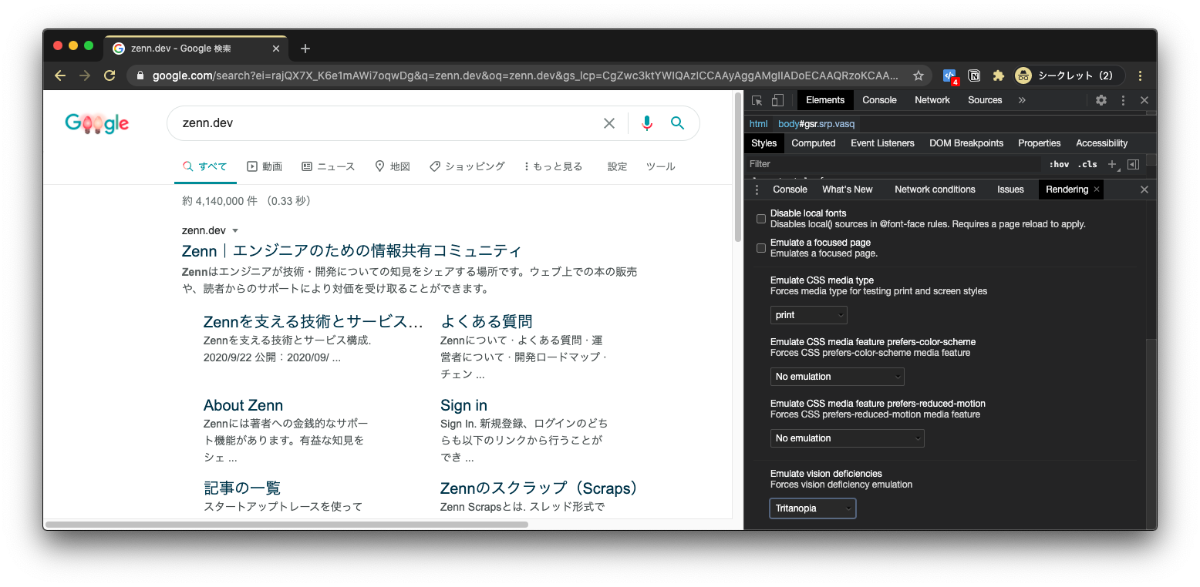
Task: Select the ショッピング search filter tab
Action: click(x=467, y=166)
